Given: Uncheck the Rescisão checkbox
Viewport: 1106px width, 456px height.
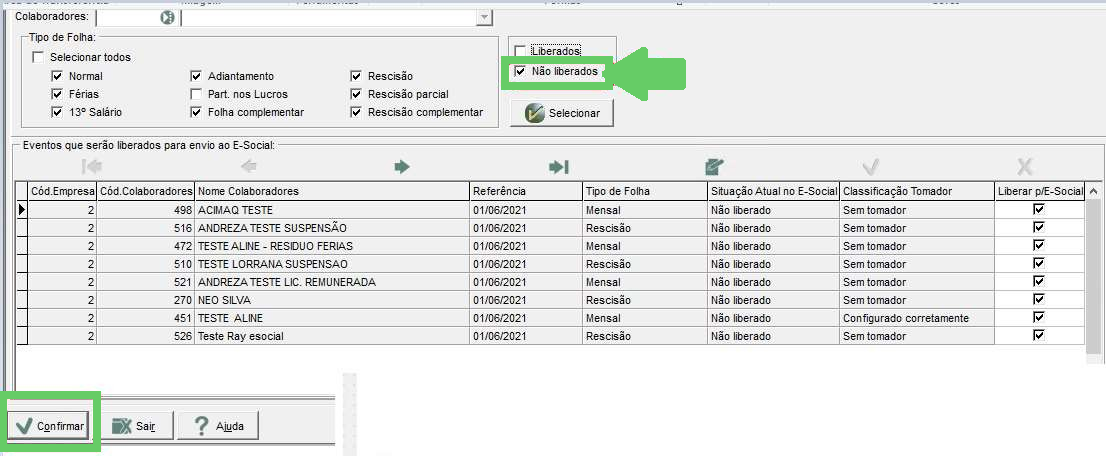Looking at the screenshot, I should click(356, 76).
